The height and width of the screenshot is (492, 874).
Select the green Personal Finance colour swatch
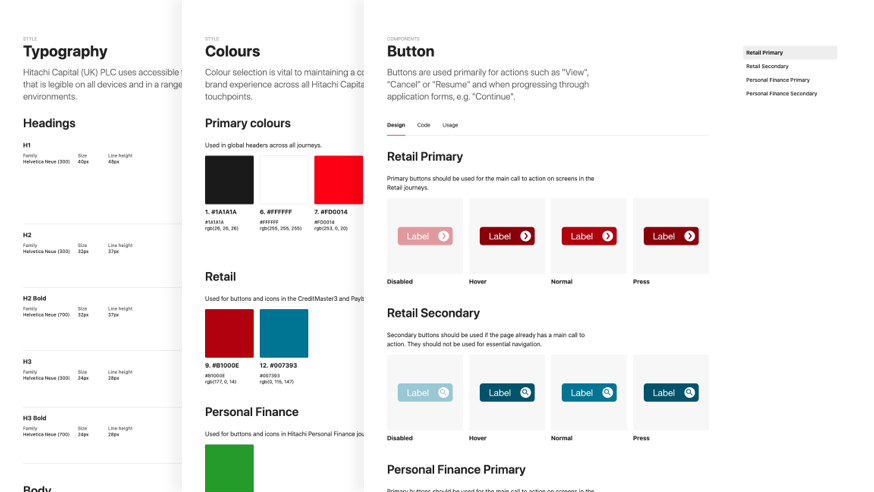pyautogui.click(x=229, y=468)
